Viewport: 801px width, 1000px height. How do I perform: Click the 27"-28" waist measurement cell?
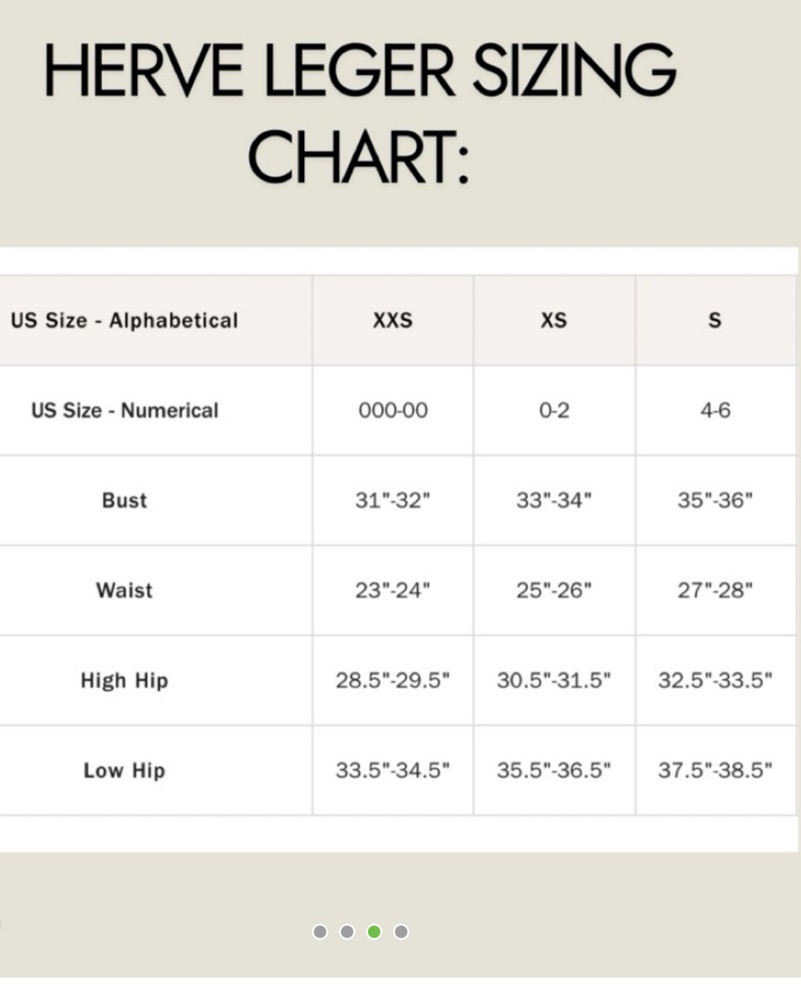click(715, 591)
